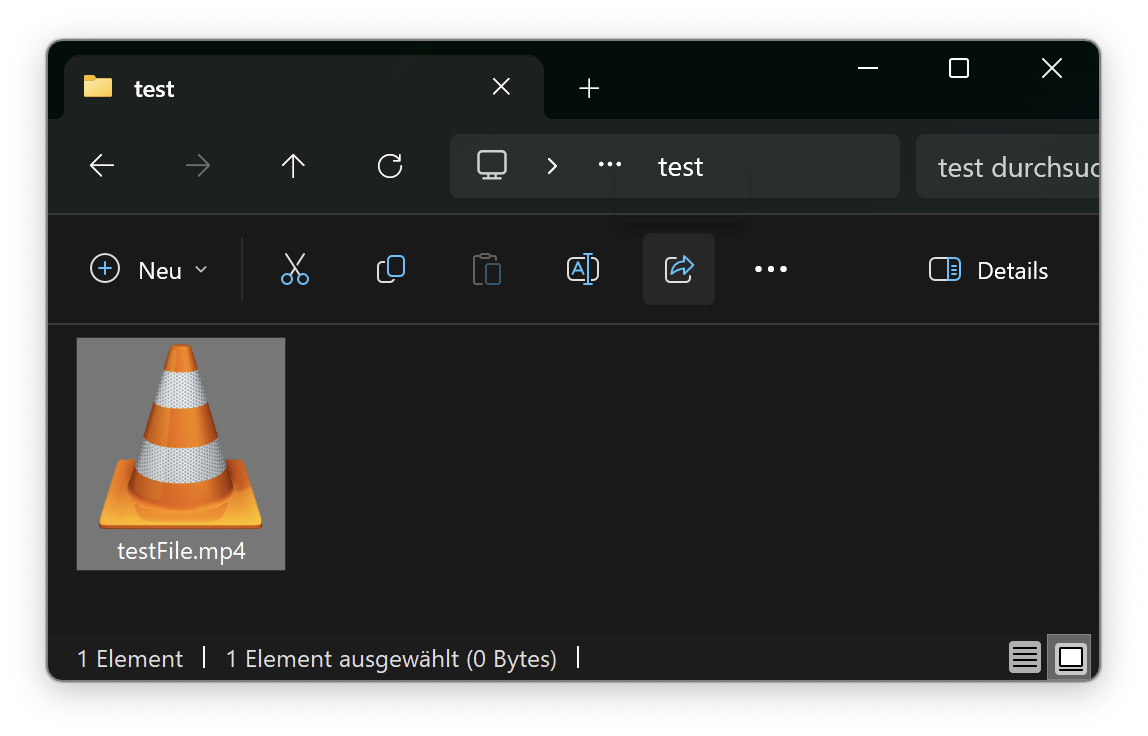This screenshot has width=1148, height=736.
Task: Cut the selected file with scissors icon
Action: pyautogui.click(x=294, y=269)
